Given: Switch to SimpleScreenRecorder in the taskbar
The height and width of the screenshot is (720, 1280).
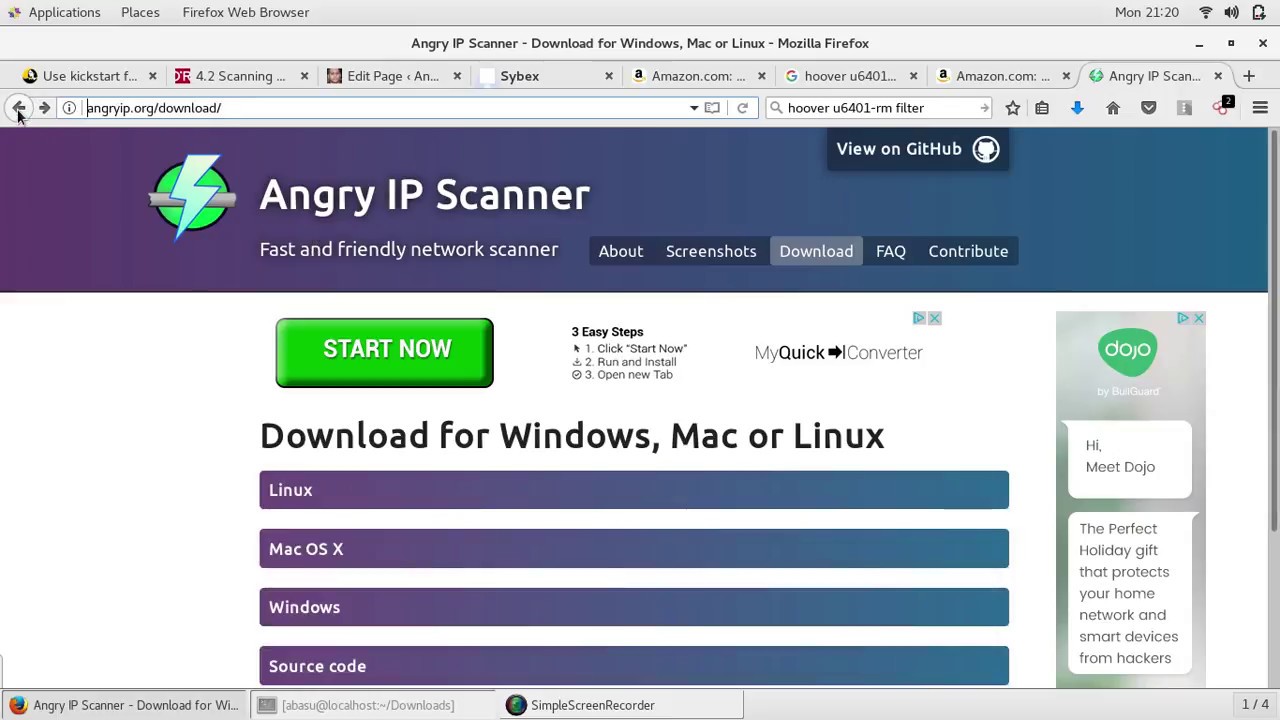Looking at the screenshot, I should [x=620, y=705].
